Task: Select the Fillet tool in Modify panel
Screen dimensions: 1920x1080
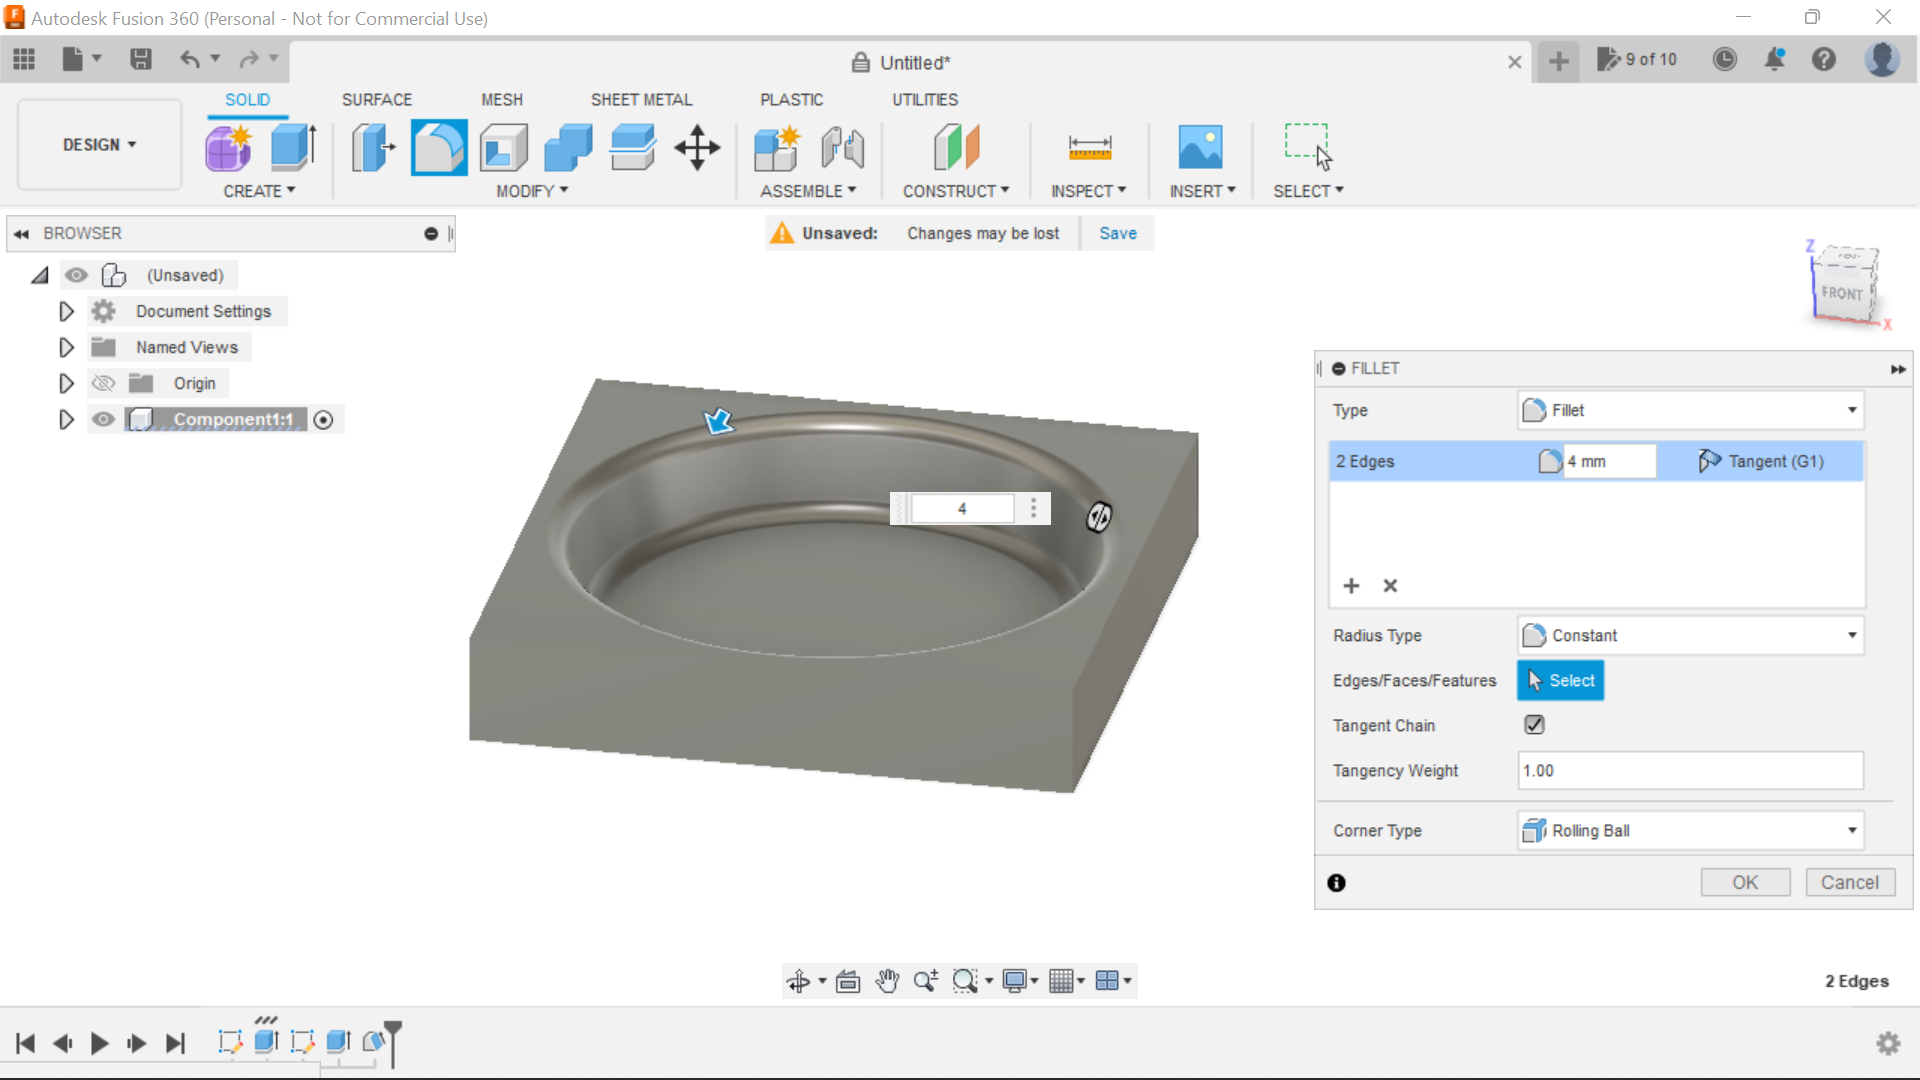Action: coord(439,147)
